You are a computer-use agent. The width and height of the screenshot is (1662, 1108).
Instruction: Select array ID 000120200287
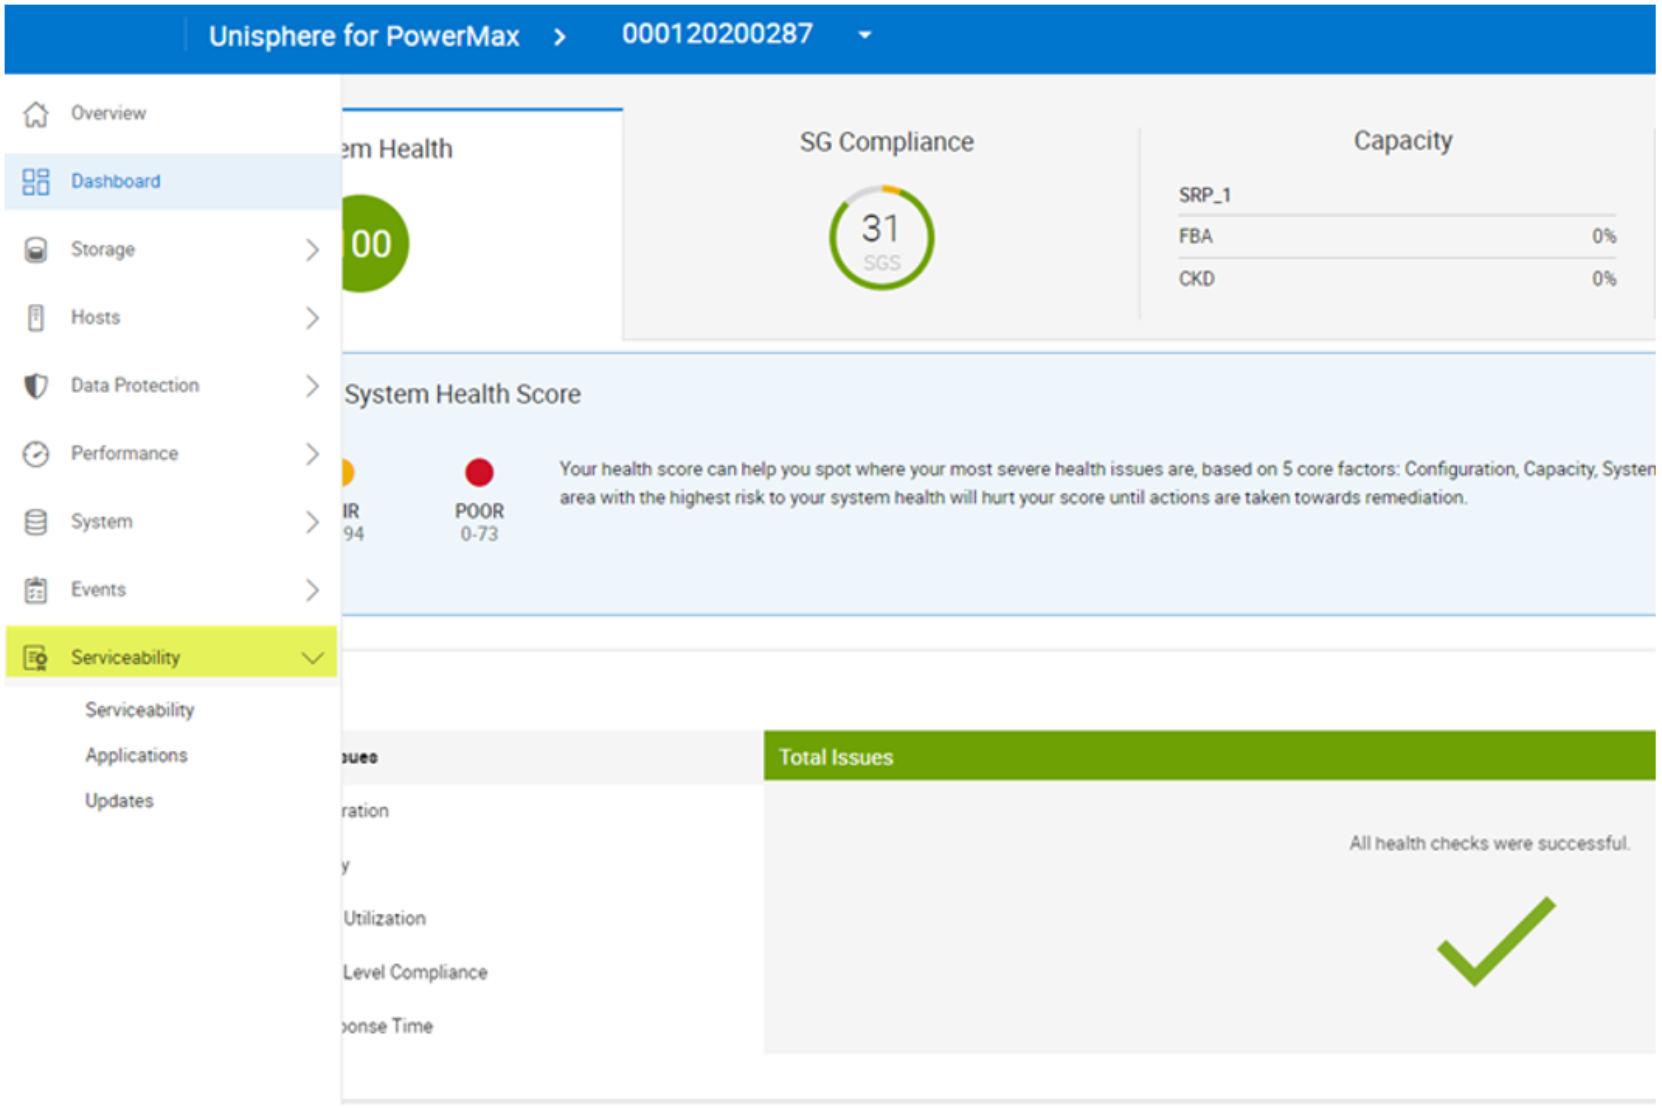(717, 34)
